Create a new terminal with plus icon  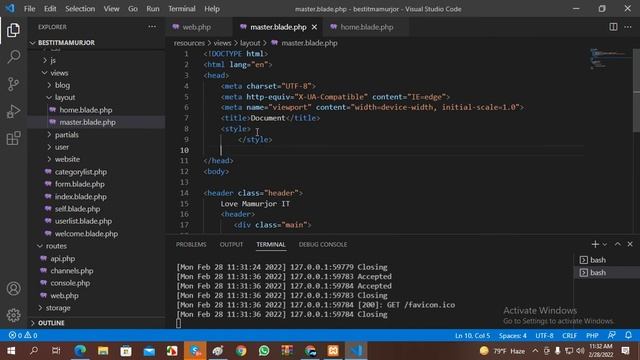tap(595, 244)
